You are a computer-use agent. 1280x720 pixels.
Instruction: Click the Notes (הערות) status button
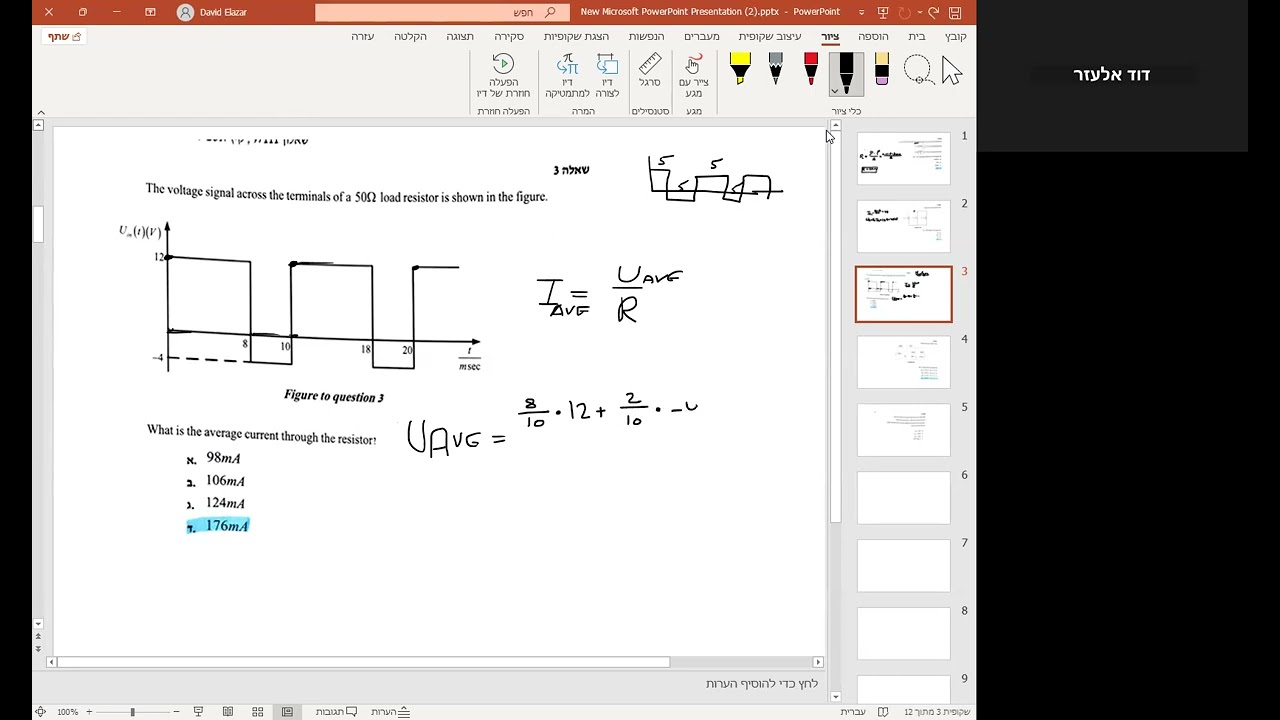(390, 712)
